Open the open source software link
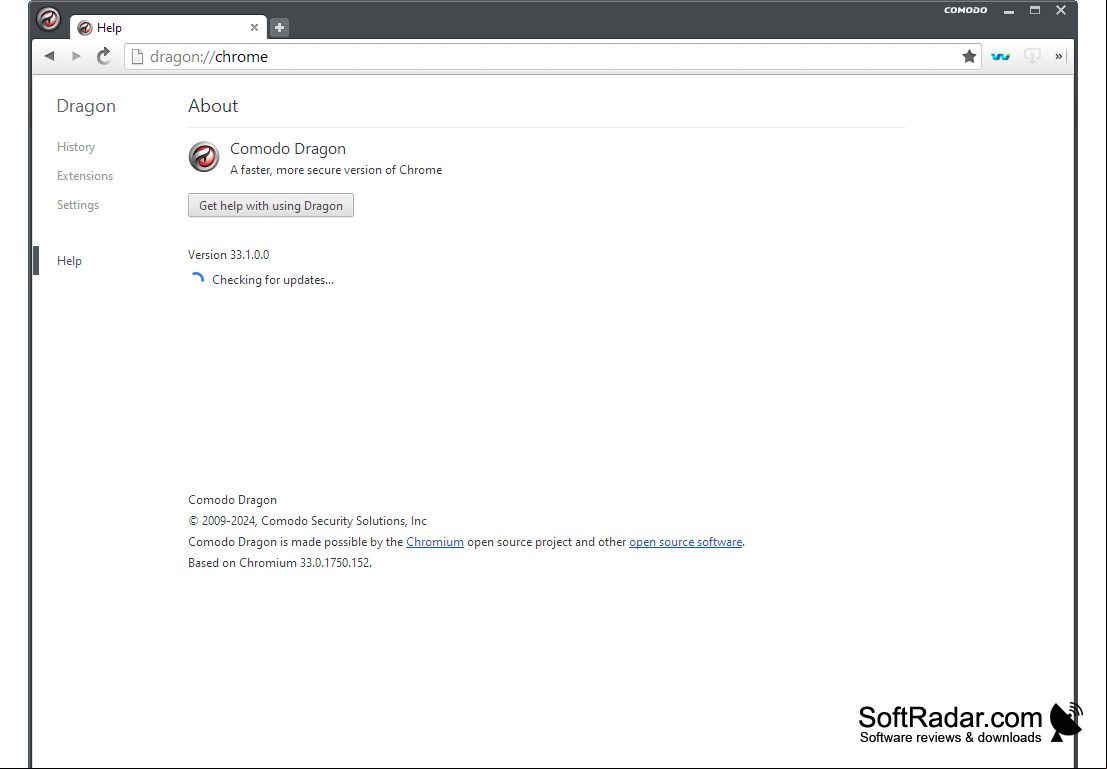 tap(686, 542)
